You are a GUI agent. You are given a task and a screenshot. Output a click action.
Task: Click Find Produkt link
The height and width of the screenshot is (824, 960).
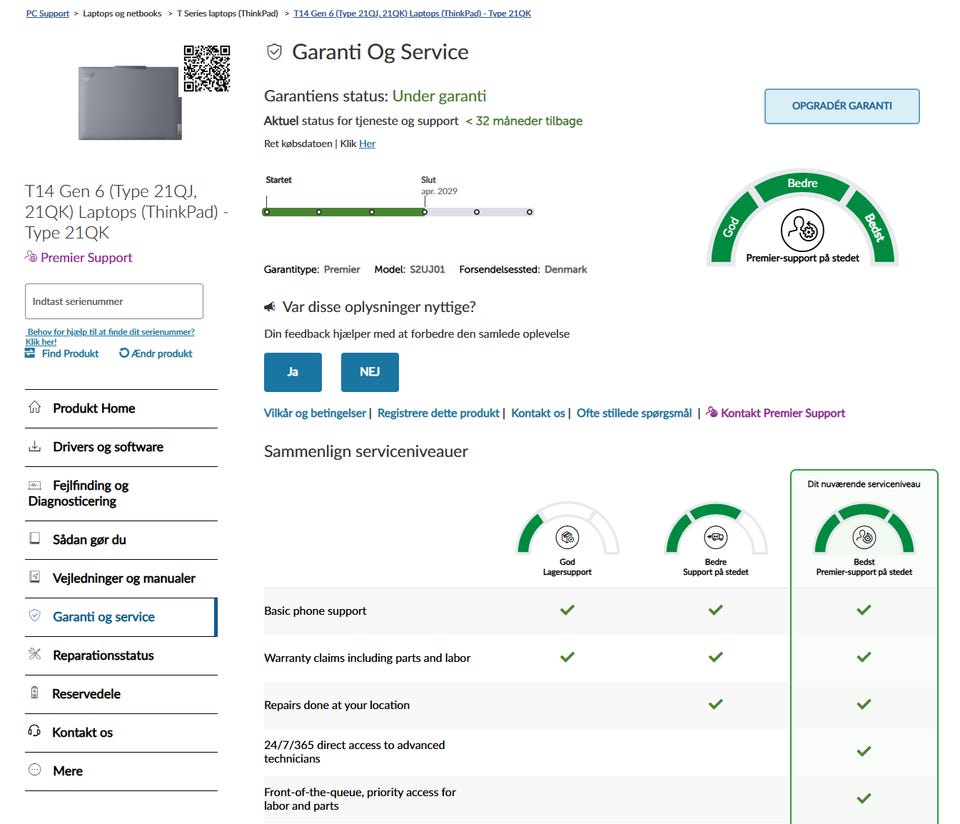[70, 353]
